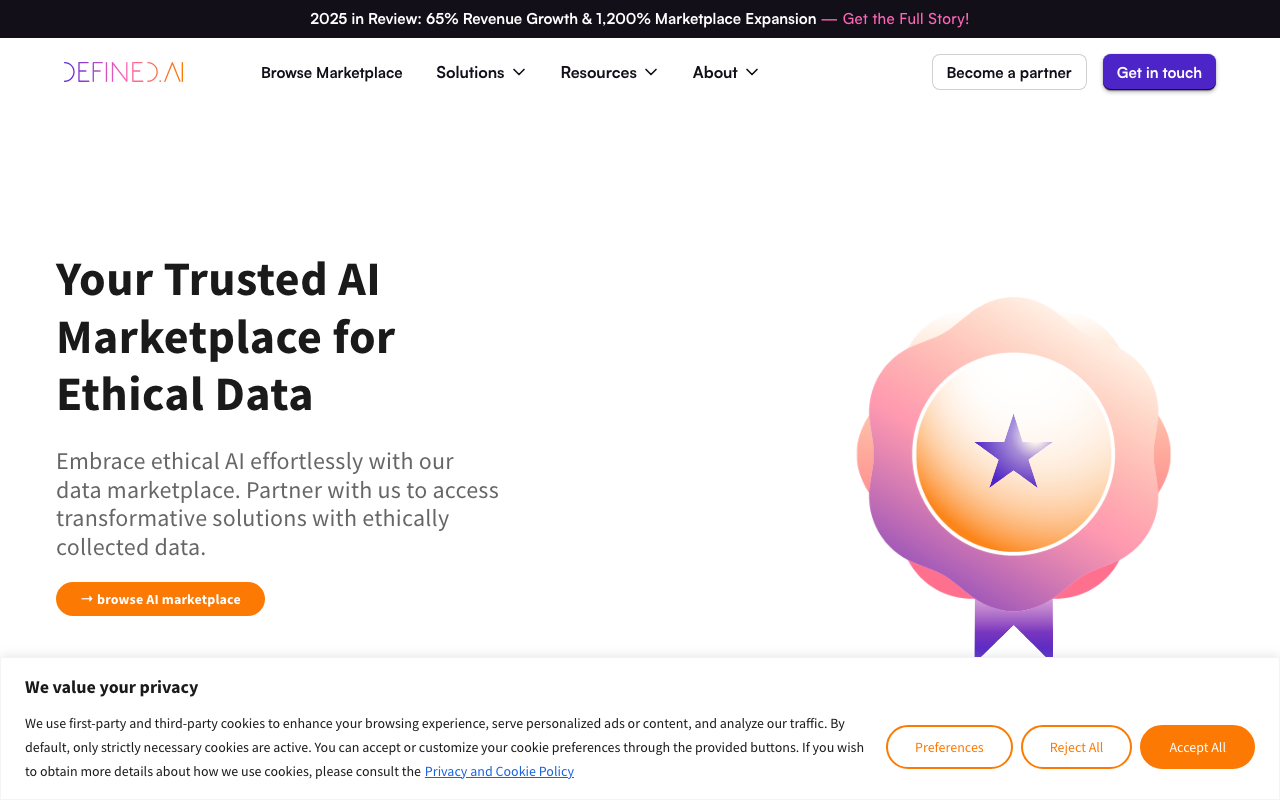
Task: Open the Privacy and Cookie Policy link
Action: (x=499, y=771)
